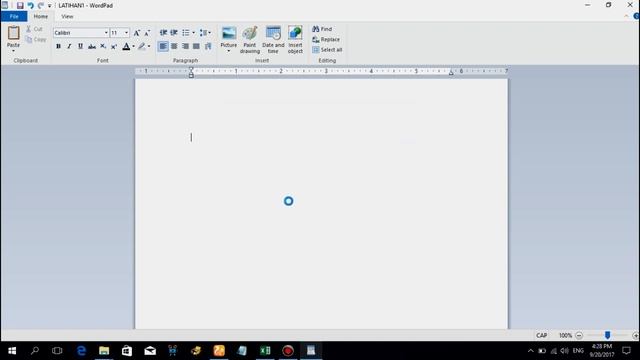Expand the Picture dropdown arrow
Image resolution: width=640 pixels, height=360 pixels.
click(229, 51)
